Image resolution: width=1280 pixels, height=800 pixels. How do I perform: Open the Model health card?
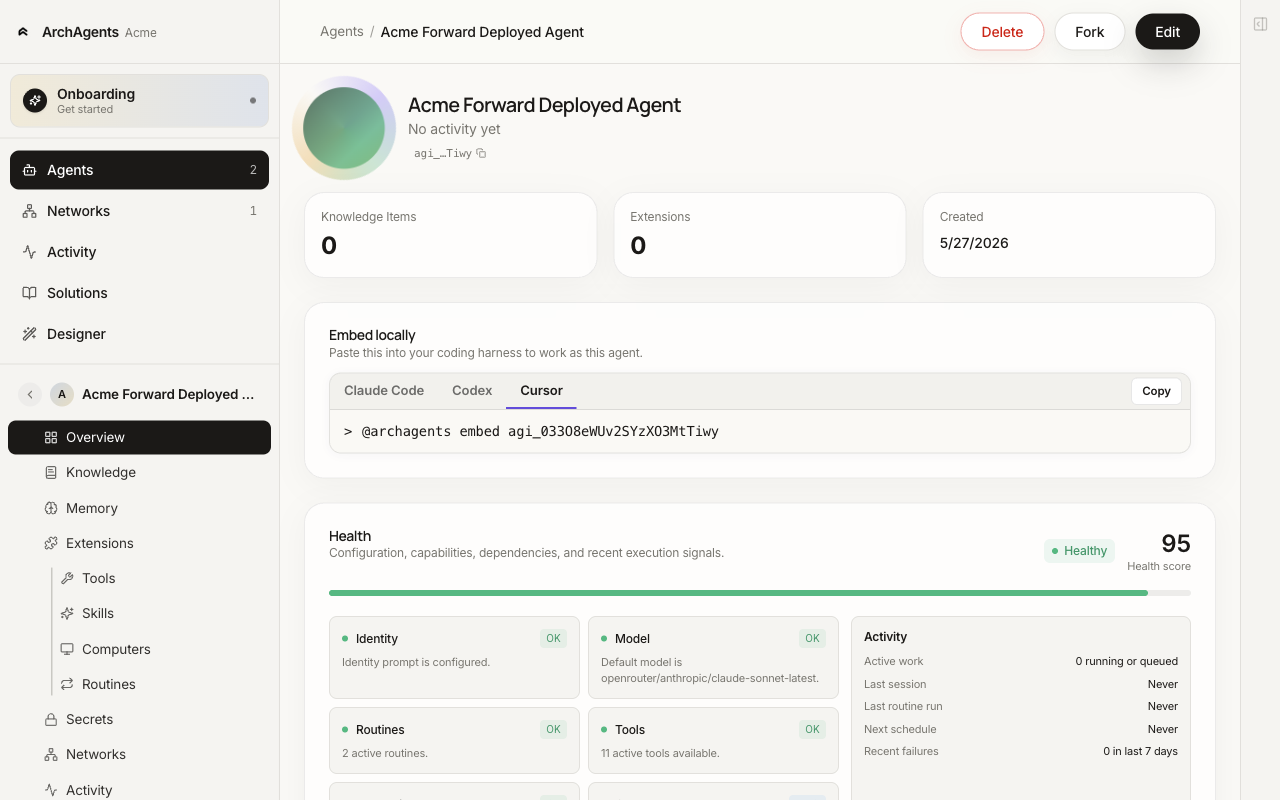click(x=713, y=657)
